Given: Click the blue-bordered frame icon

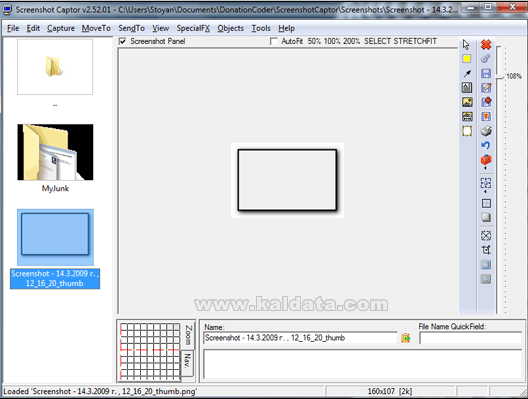Looking at the screenshot, I should 486,265.
